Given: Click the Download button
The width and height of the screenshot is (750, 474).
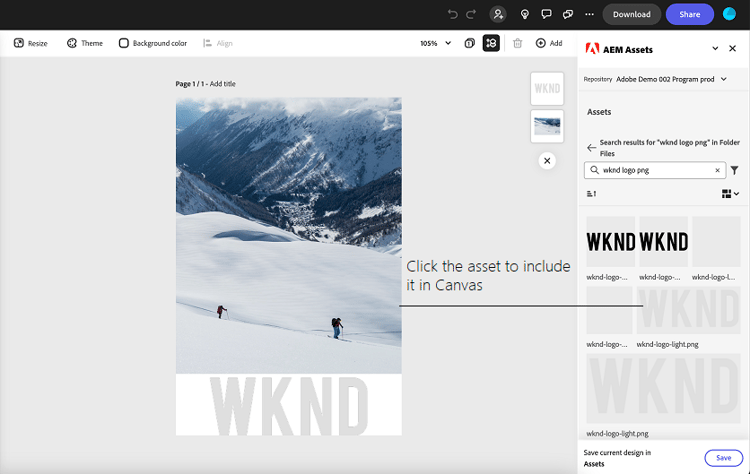Looking at the screenshot, I should pyautogui.click(x=631, y=14).
